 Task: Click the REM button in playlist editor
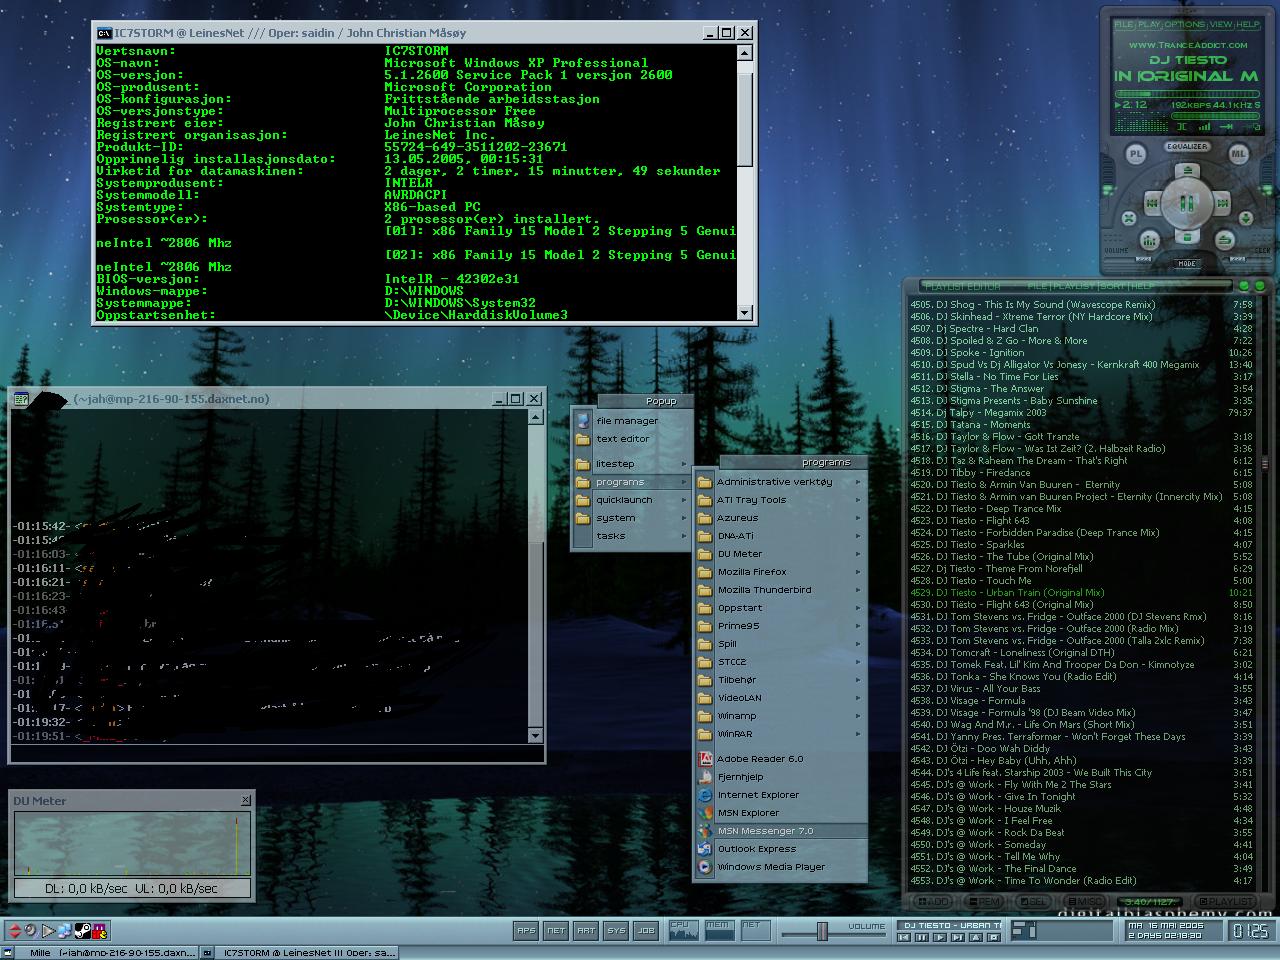(x=985, y=901)
